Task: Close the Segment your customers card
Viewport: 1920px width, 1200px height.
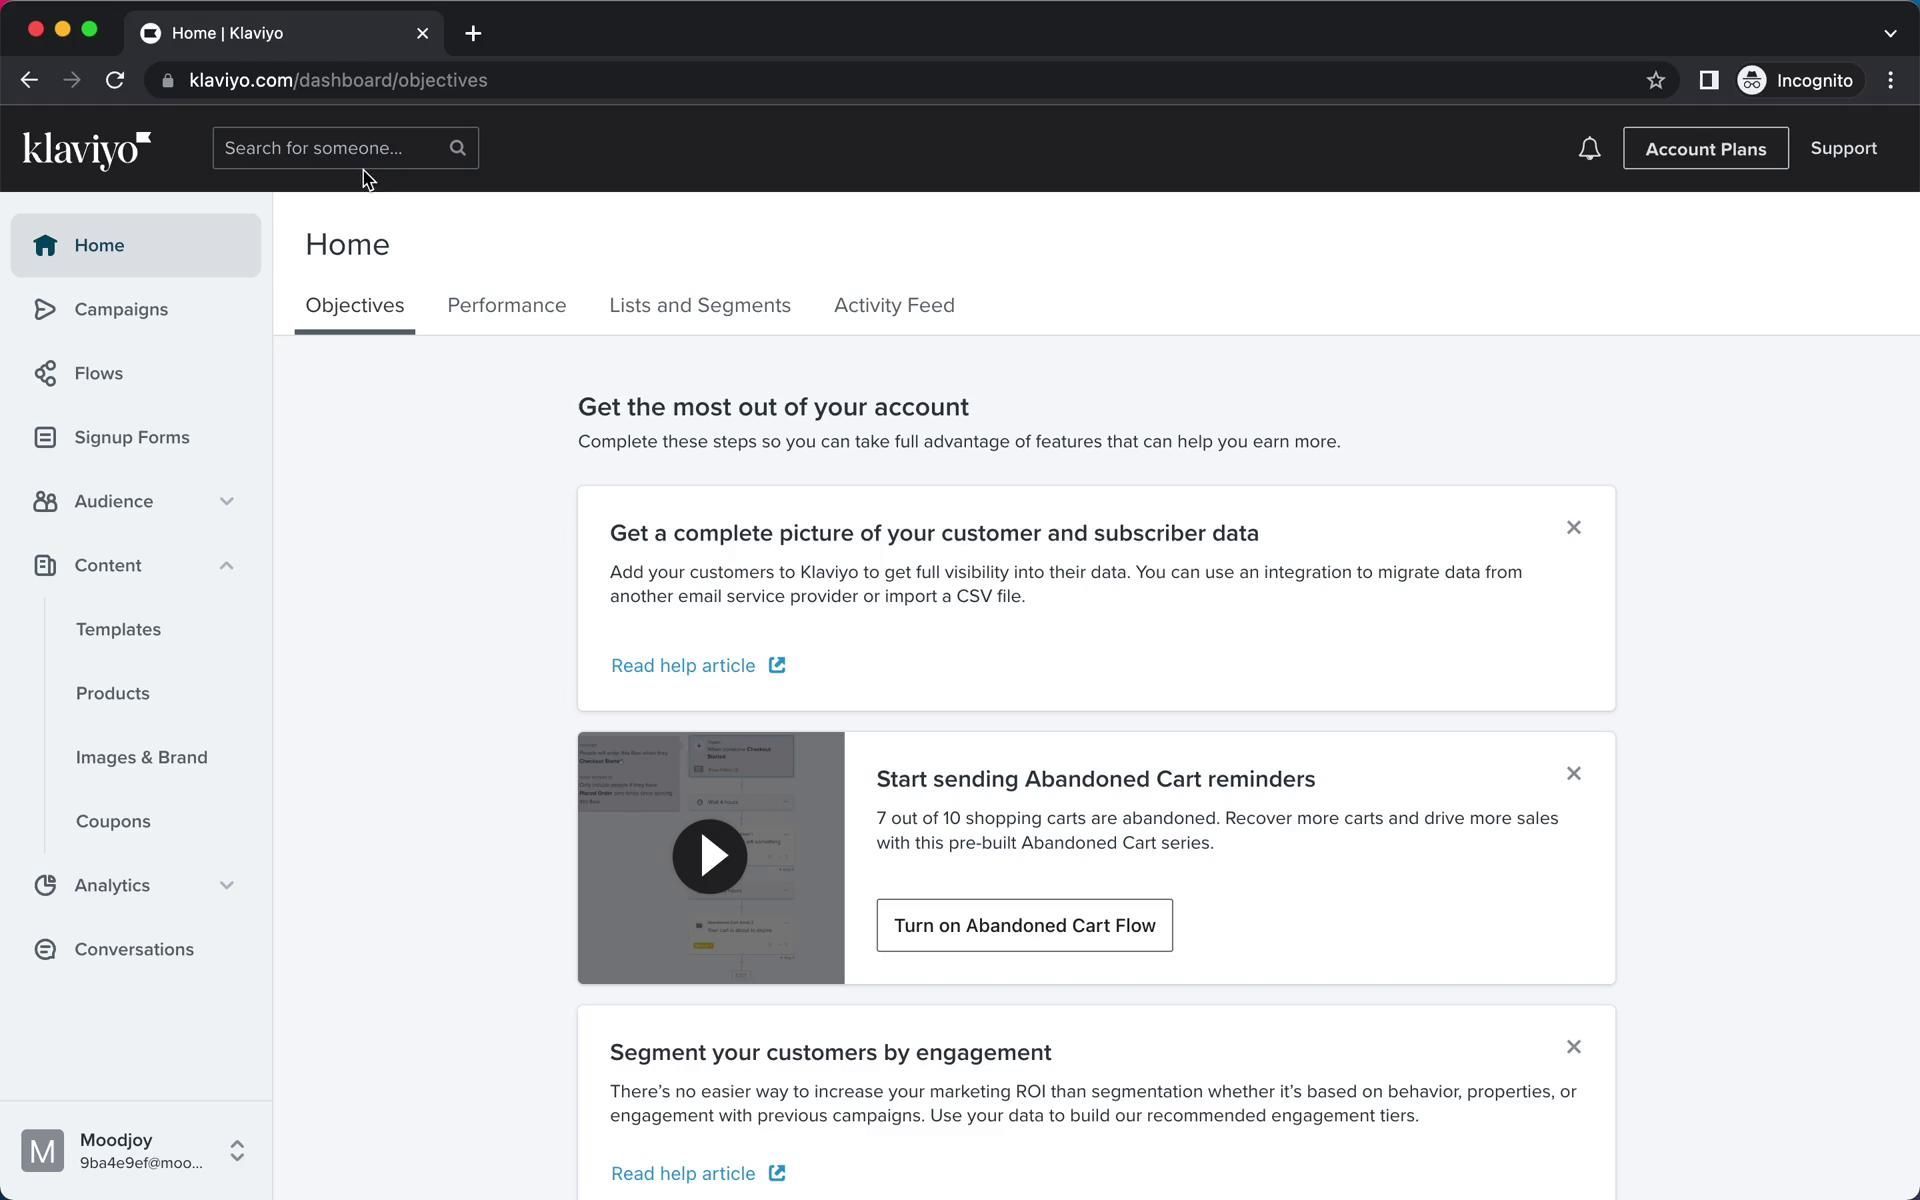Action: (x=1573, y=1046)
